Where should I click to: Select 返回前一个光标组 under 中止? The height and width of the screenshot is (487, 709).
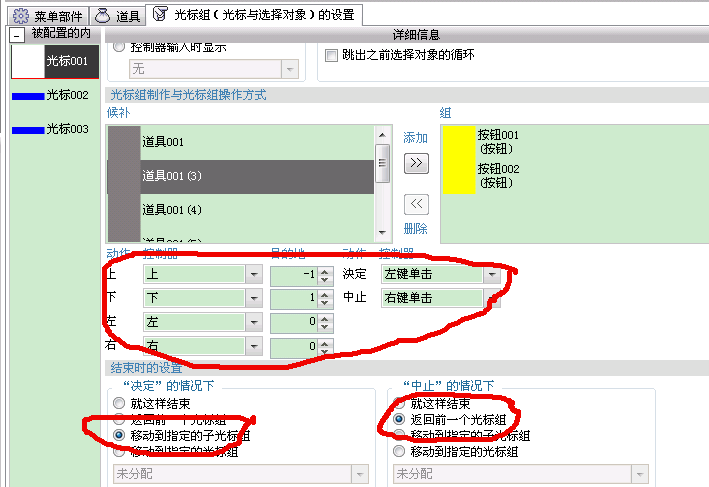pyautogui.click(x=399, y=419)
